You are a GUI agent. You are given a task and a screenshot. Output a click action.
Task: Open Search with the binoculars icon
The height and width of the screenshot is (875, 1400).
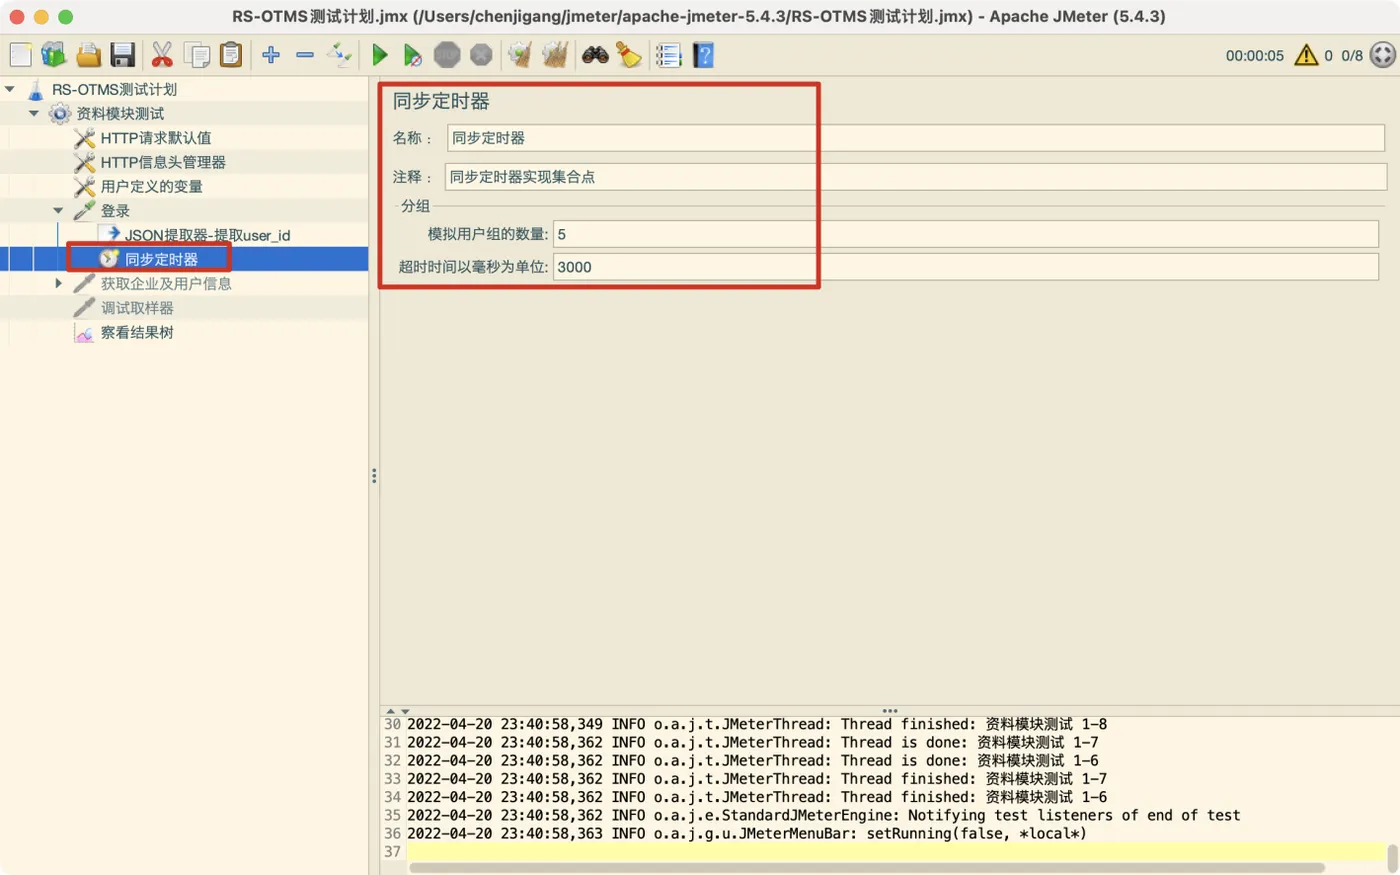pos(595,55)
